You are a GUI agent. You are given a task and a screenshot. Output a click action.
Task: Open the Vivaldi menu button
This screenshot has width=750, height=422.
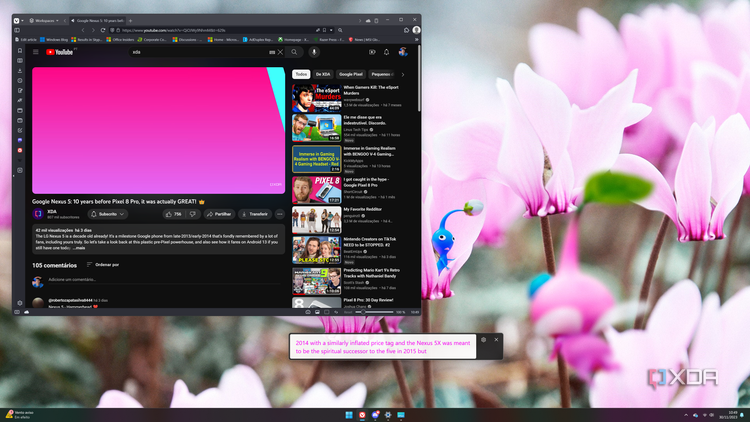coord(17,21)
